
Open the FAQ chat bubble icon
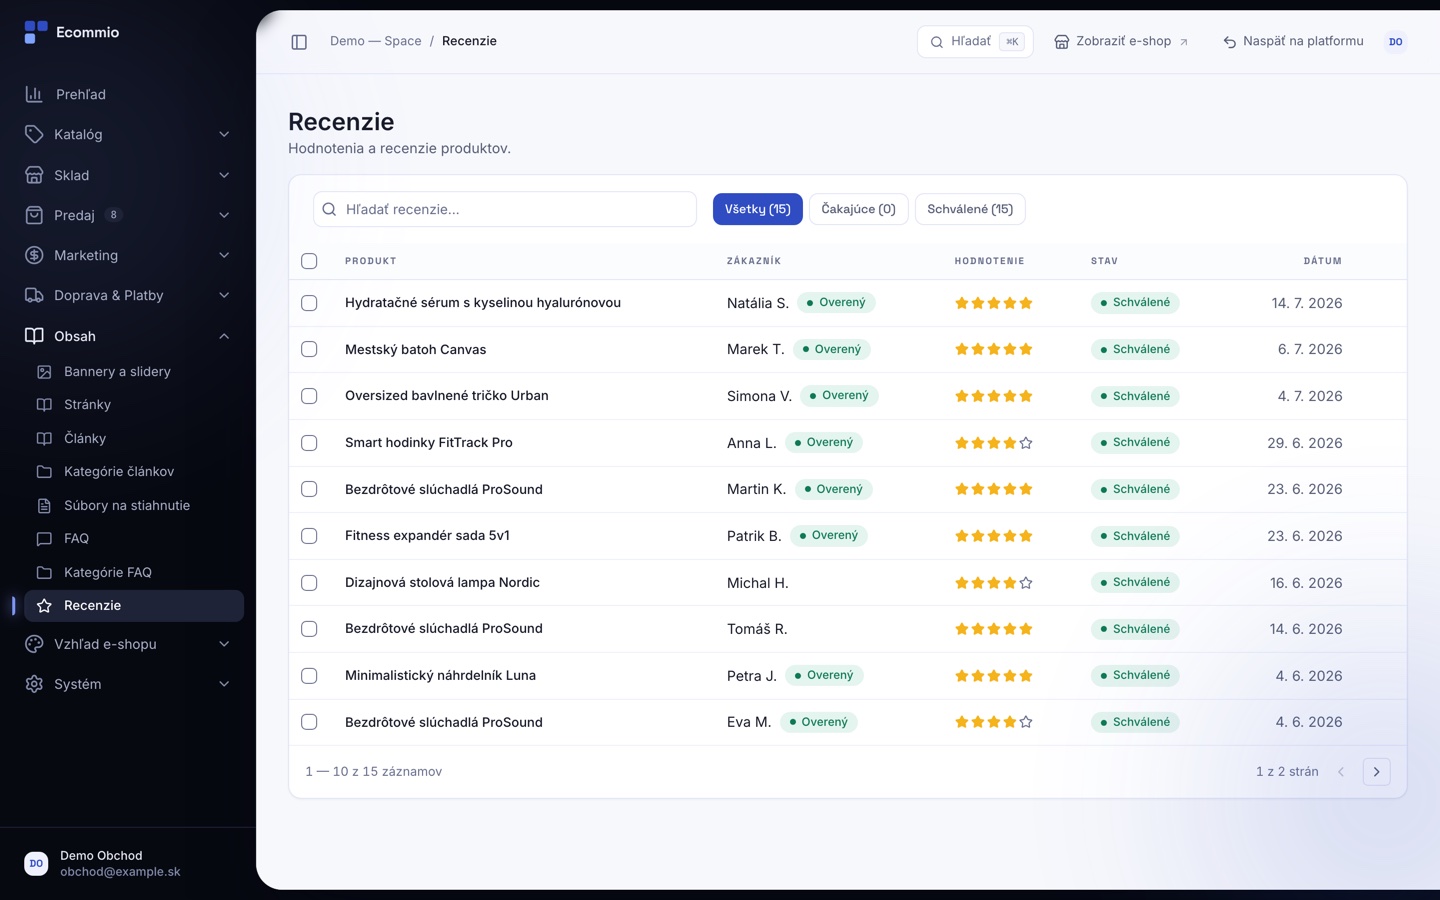pyautogui.click(x=44, y=539)
